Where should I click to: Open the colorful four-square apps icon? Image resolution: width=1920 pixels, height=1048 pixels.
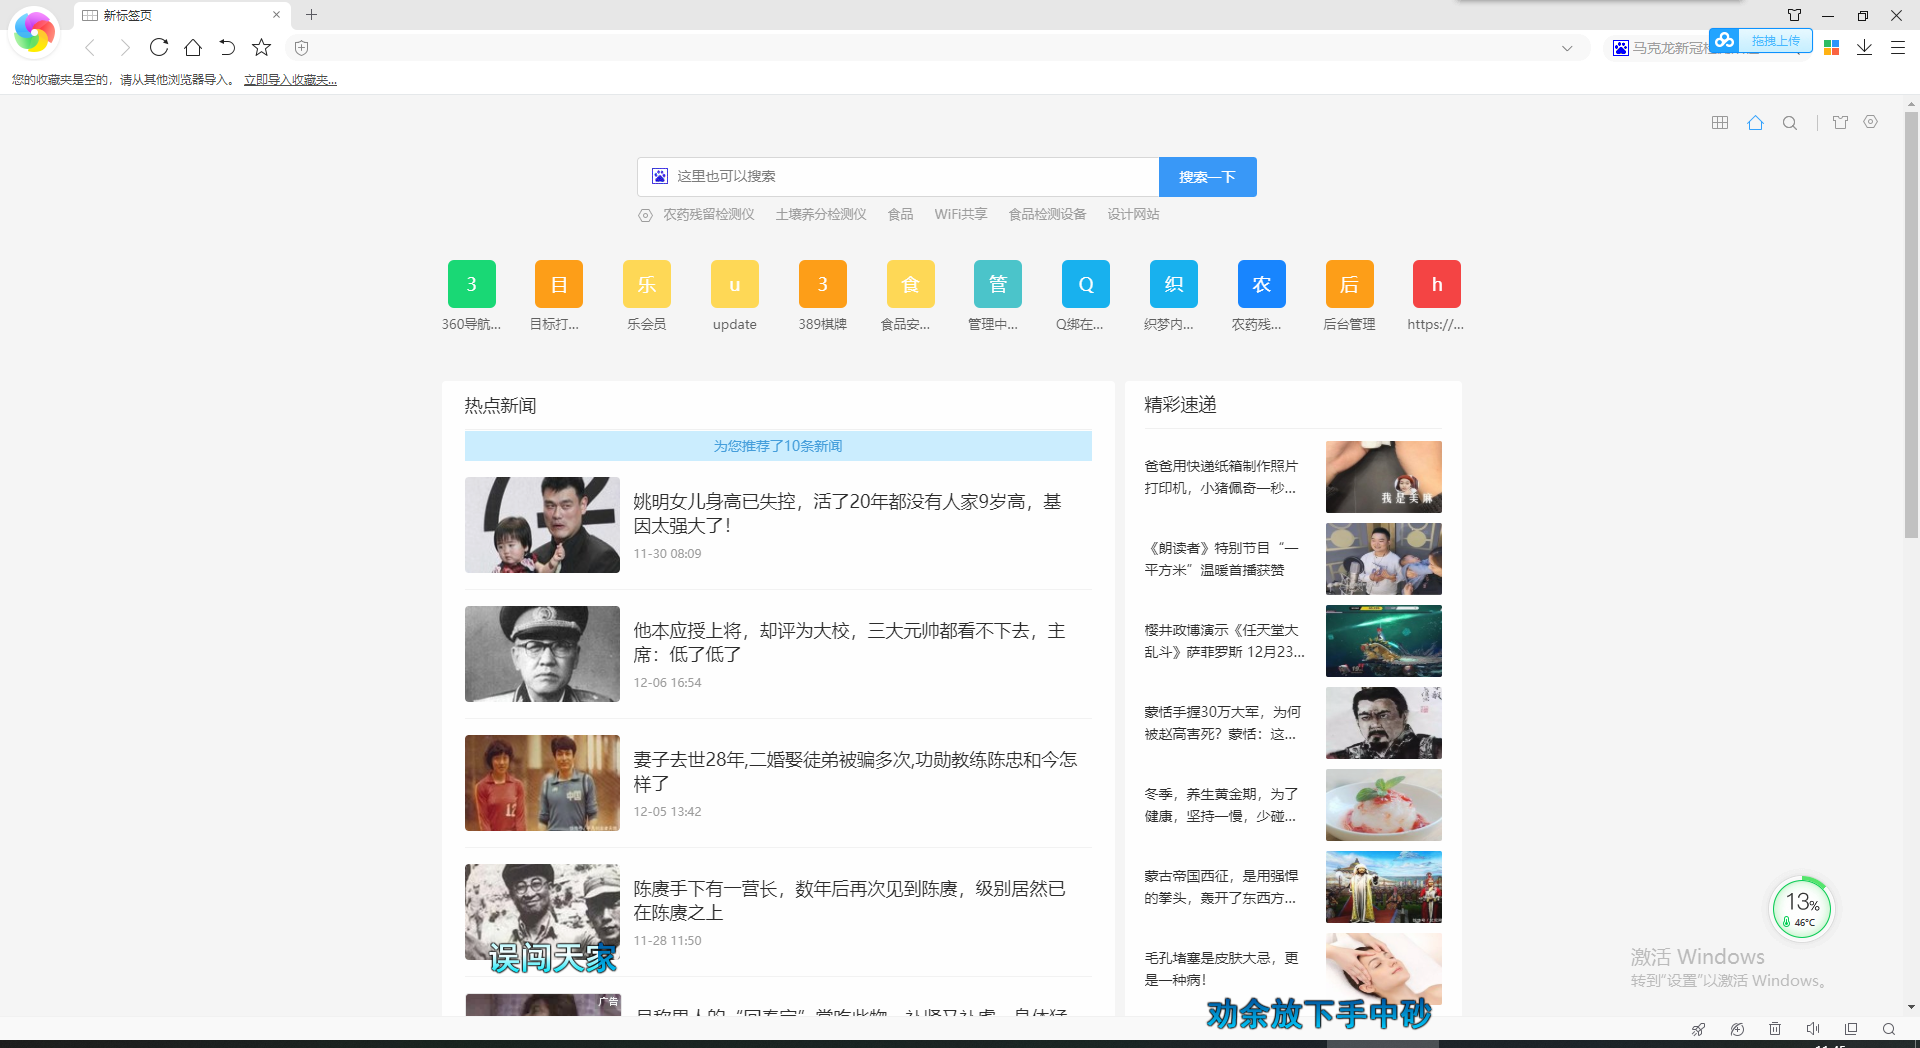tap(1831, 47)
